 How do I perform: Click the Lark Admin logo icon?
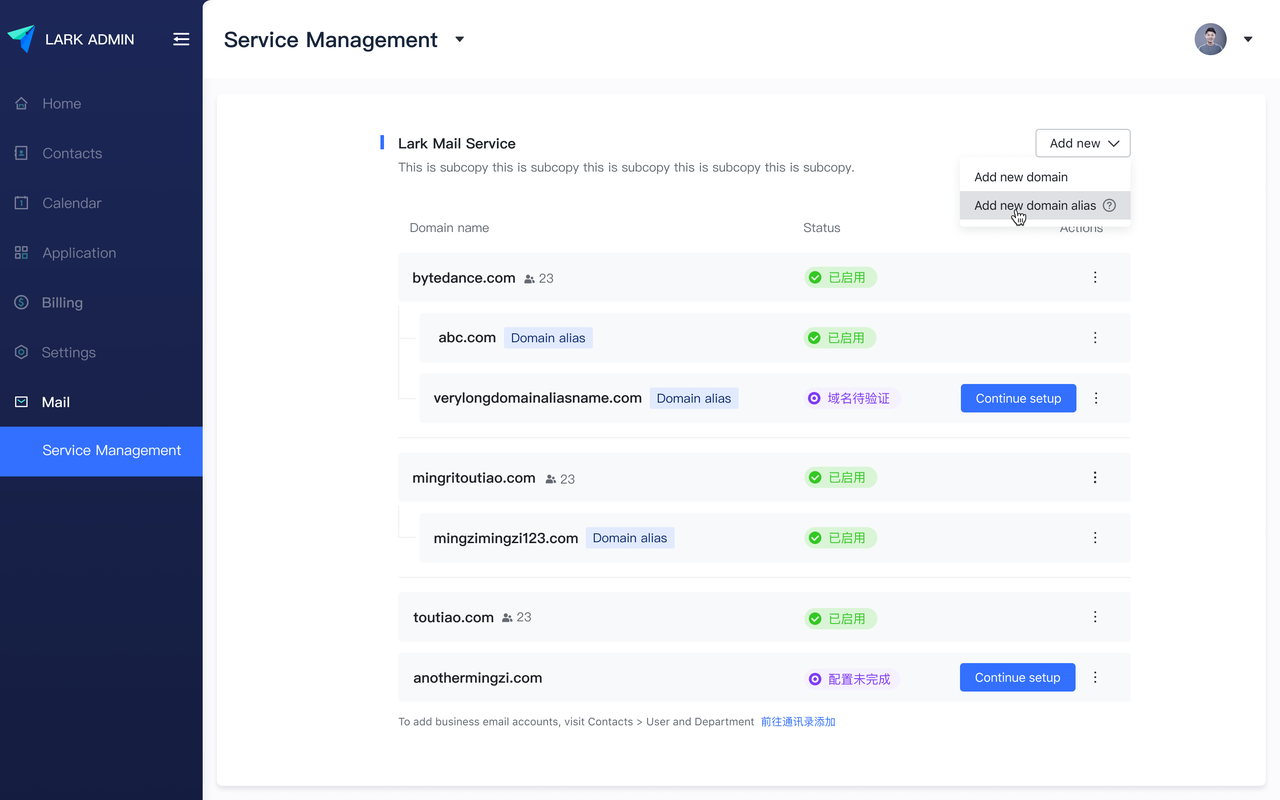(x=21, y=39)
